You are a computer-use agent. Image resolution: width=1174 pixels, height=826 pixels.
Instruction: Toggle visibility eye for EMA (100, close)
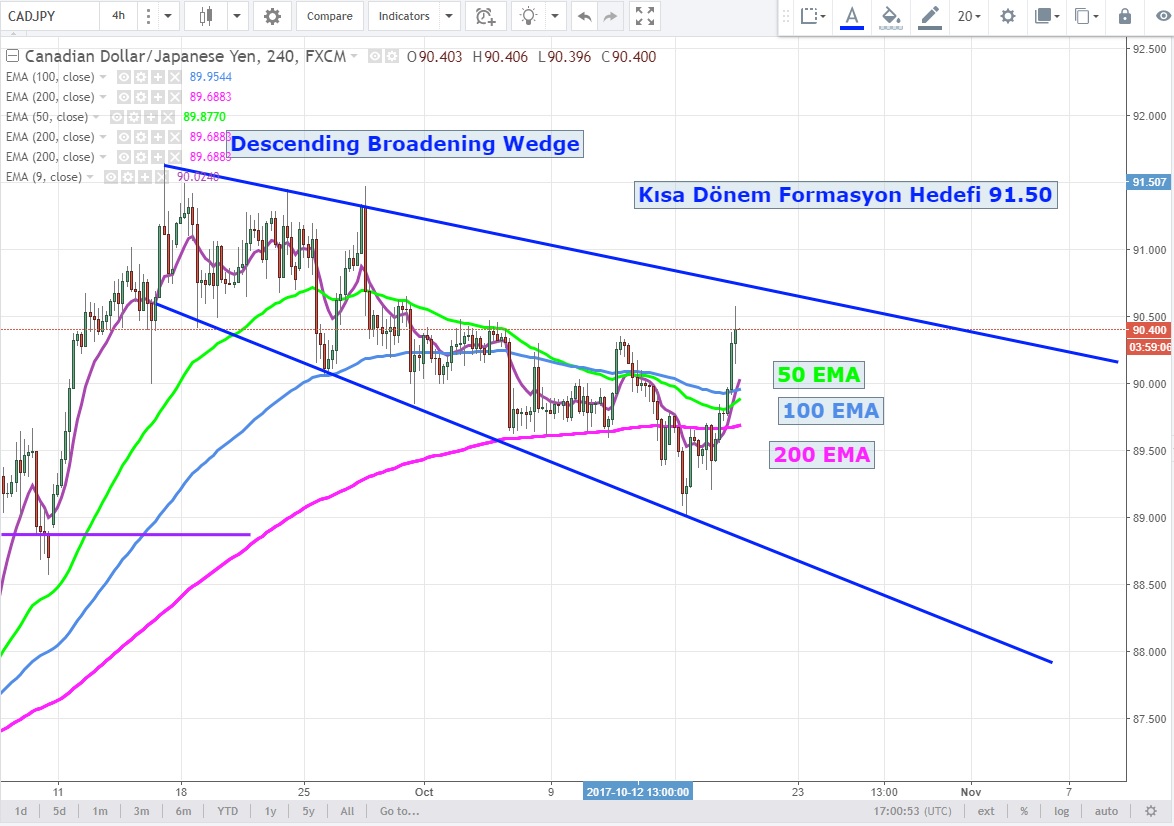click(125, 77)
